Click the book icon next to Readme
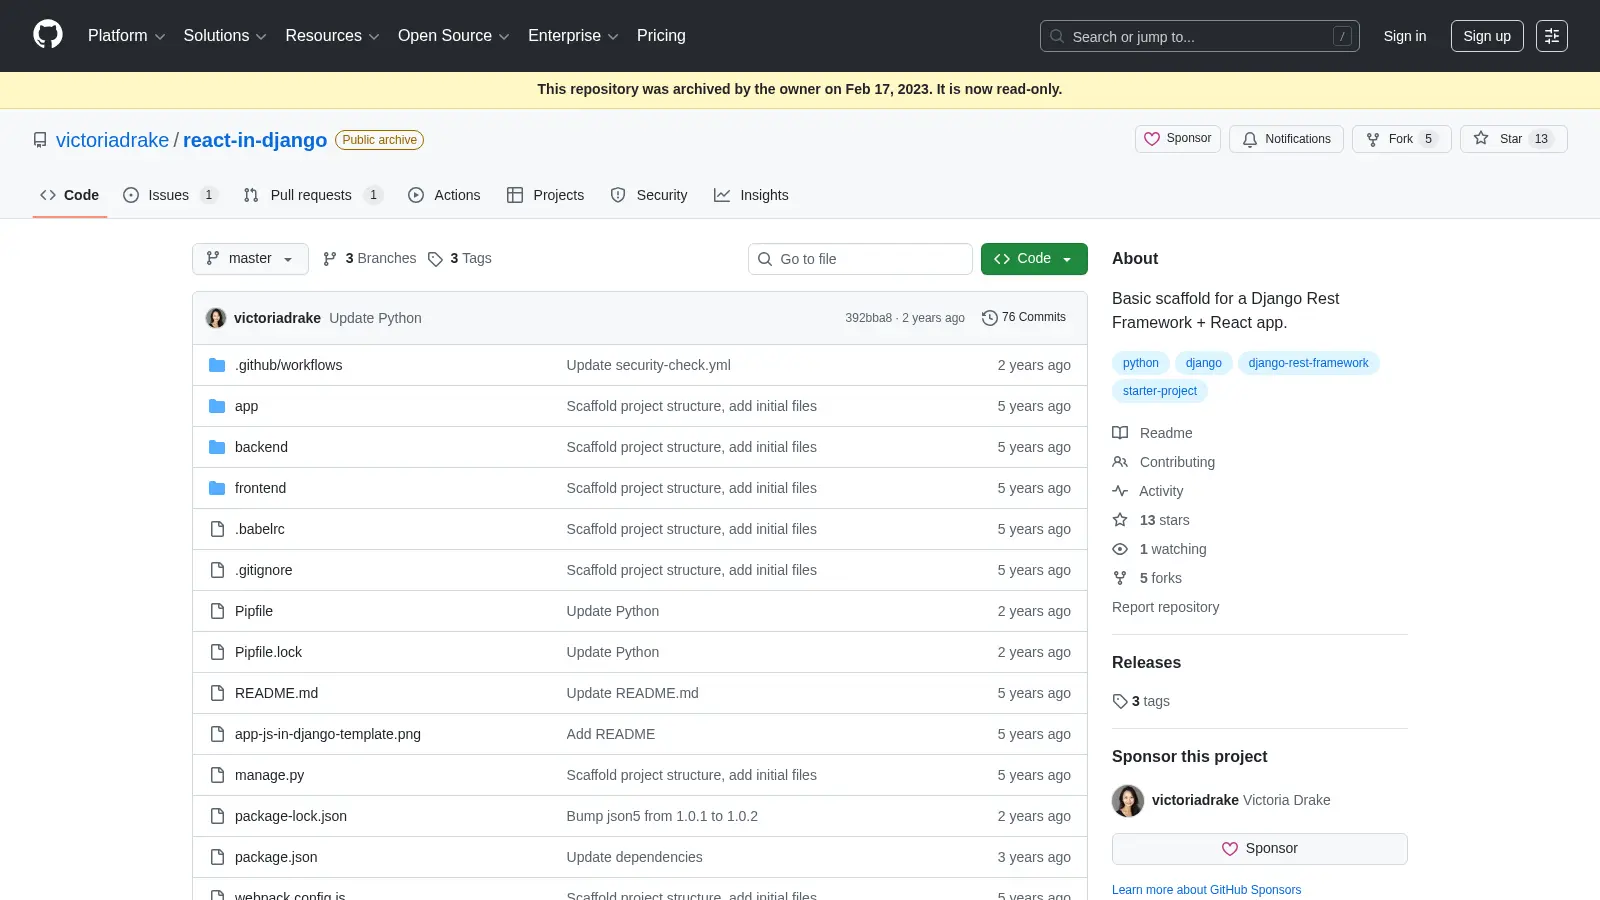Viewport: 1600px width, 900px height. (x=1120, y=433)
